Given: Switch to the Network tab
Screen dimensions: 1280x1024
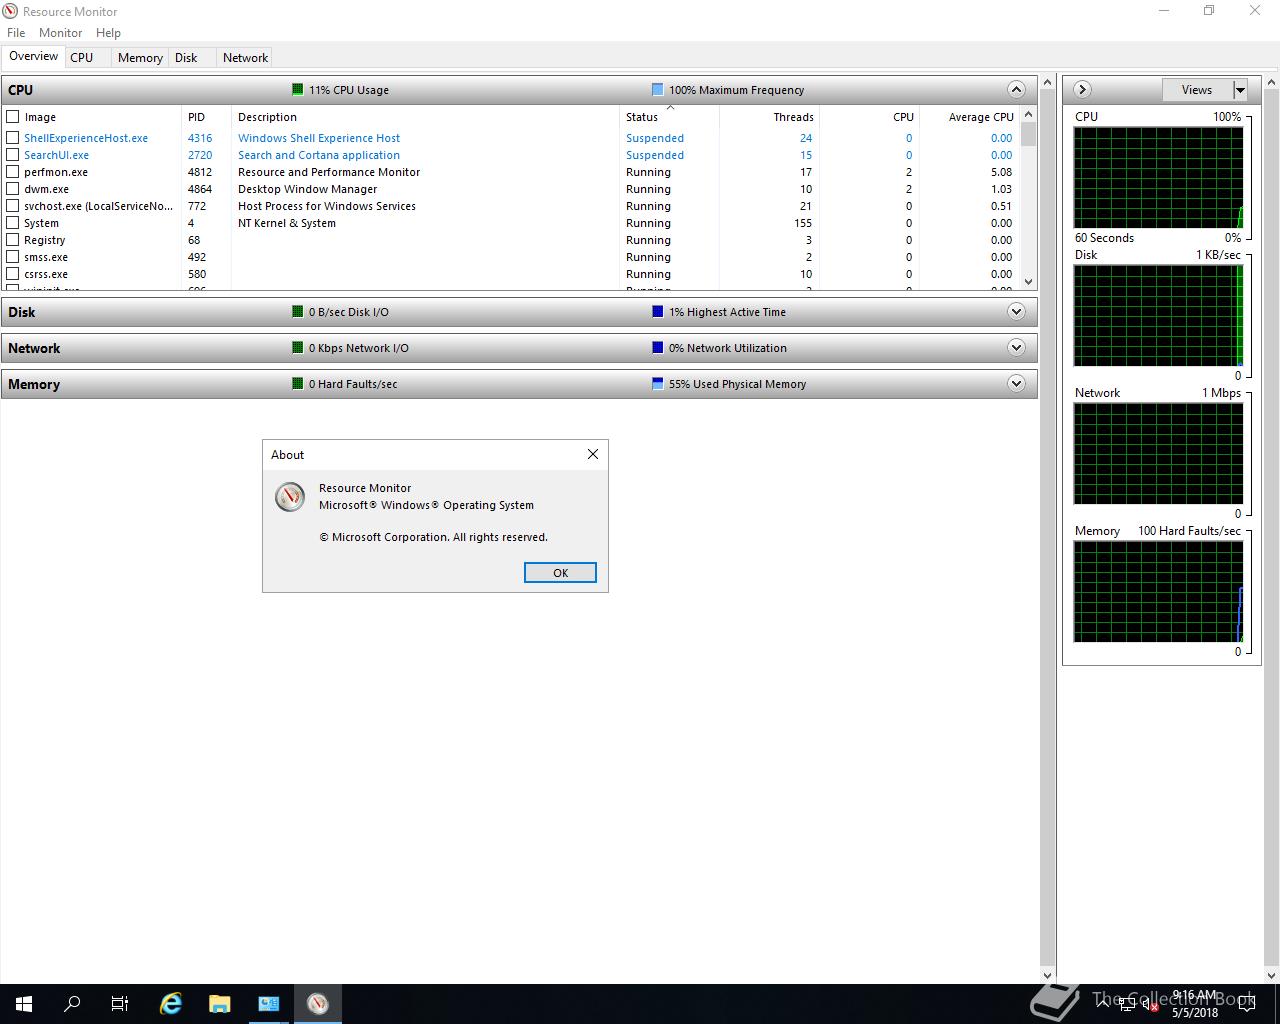Looking at the screenshot, I should click(x=245, y=58).
